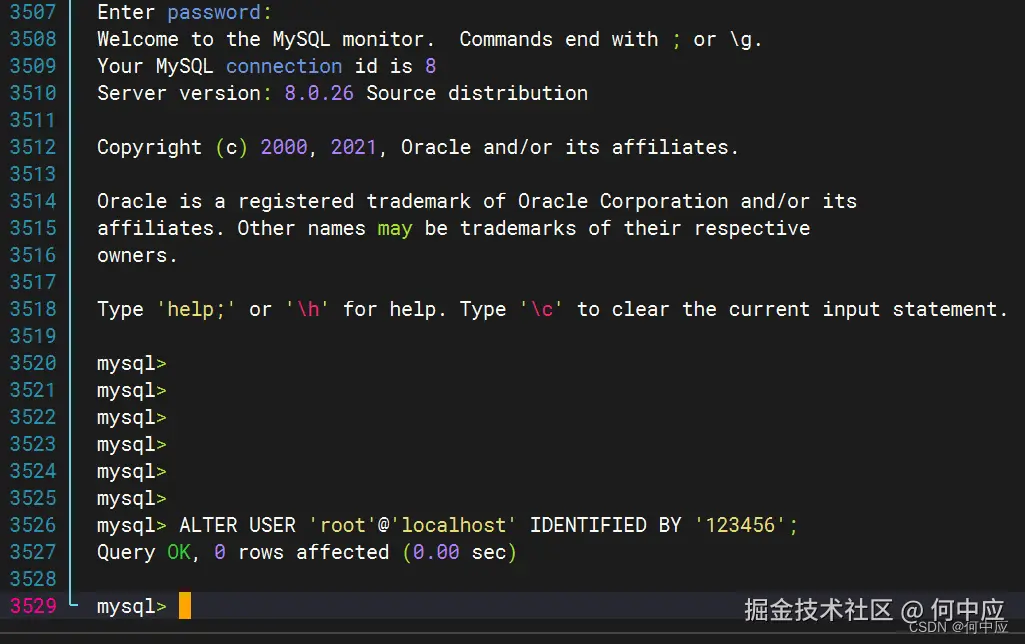Click copyright year 2021

pyautogui.click(x=354, y=147)
